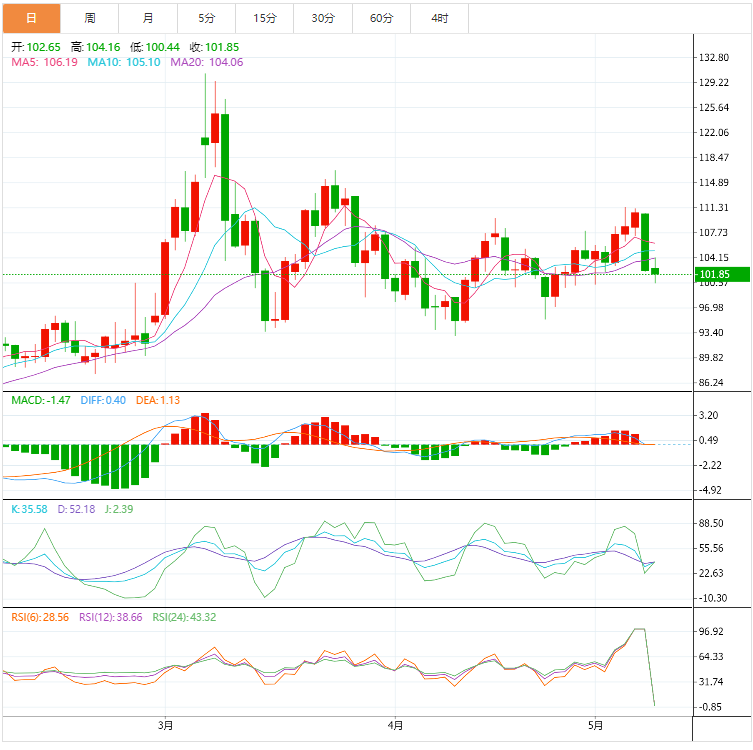Click the DIFF: 0.40 indicator label
753x750 pixels.
pos(103,400)
